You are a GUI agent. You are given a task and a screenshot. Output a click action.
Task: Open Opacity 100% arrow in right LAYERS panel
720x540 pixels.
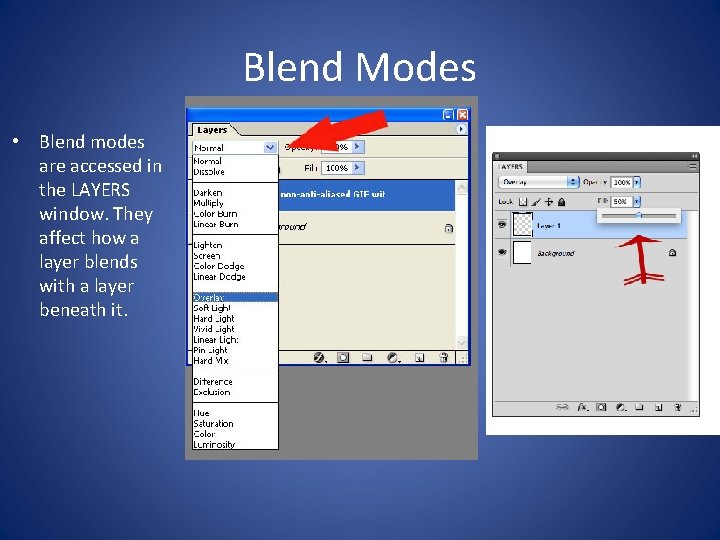(636, 182)
